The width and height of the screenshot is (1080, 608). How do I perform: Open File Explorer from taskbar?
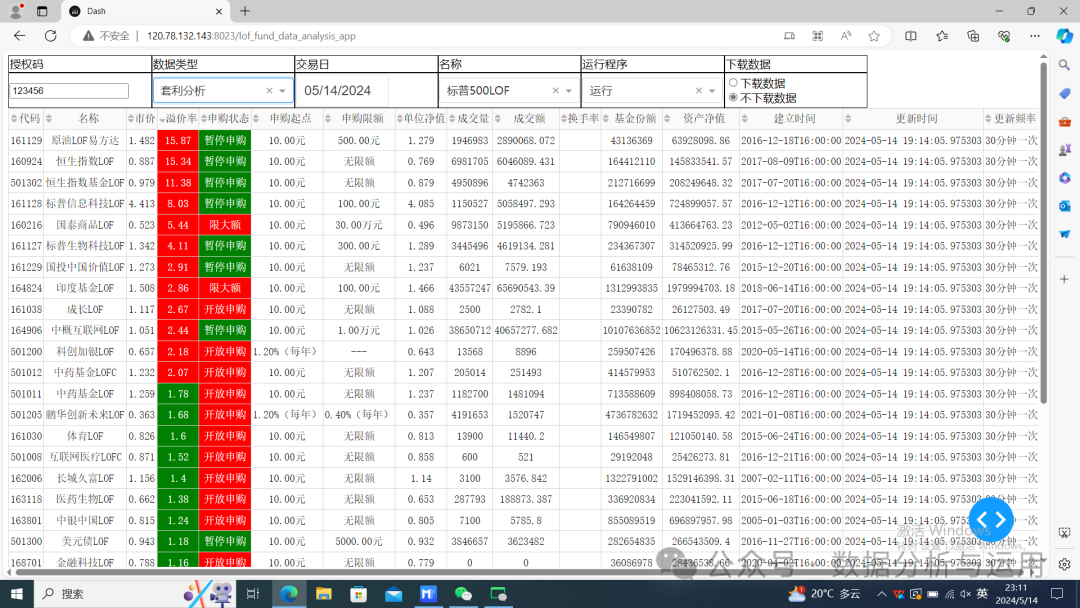[324, 594]
